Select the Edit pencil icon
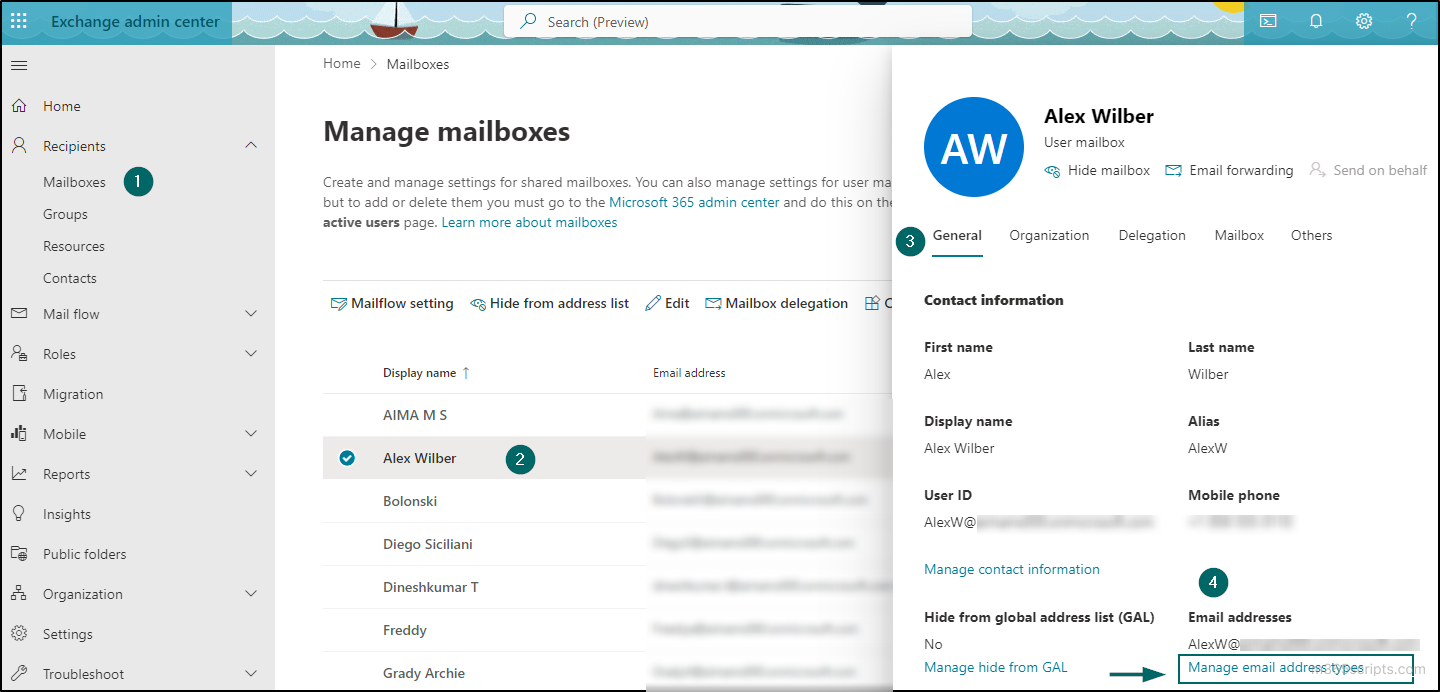1440x692 pixels. click(666, 302)
